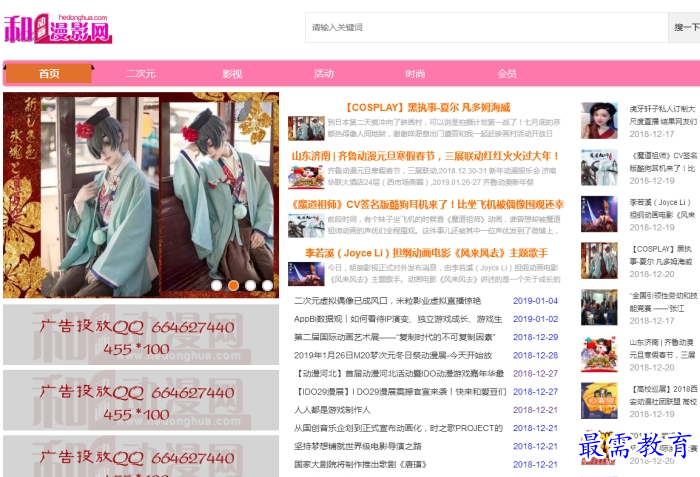Select the first carousel slide dot
This screenshot has width=700, height=477.
pos(217,285)
